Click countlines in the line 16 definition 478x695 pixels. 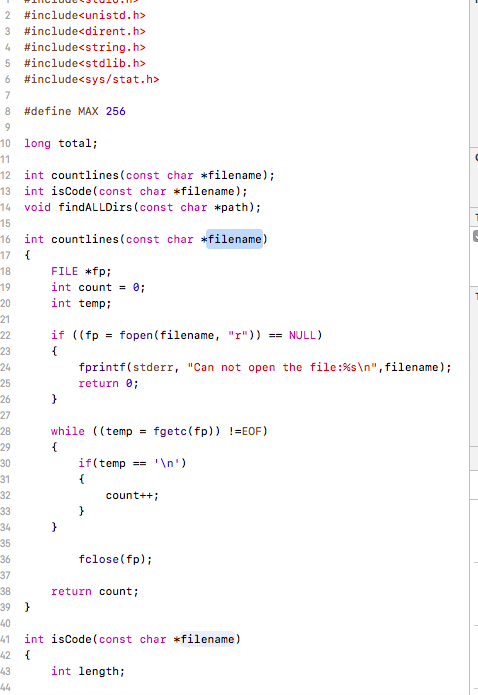pos(85,239)
